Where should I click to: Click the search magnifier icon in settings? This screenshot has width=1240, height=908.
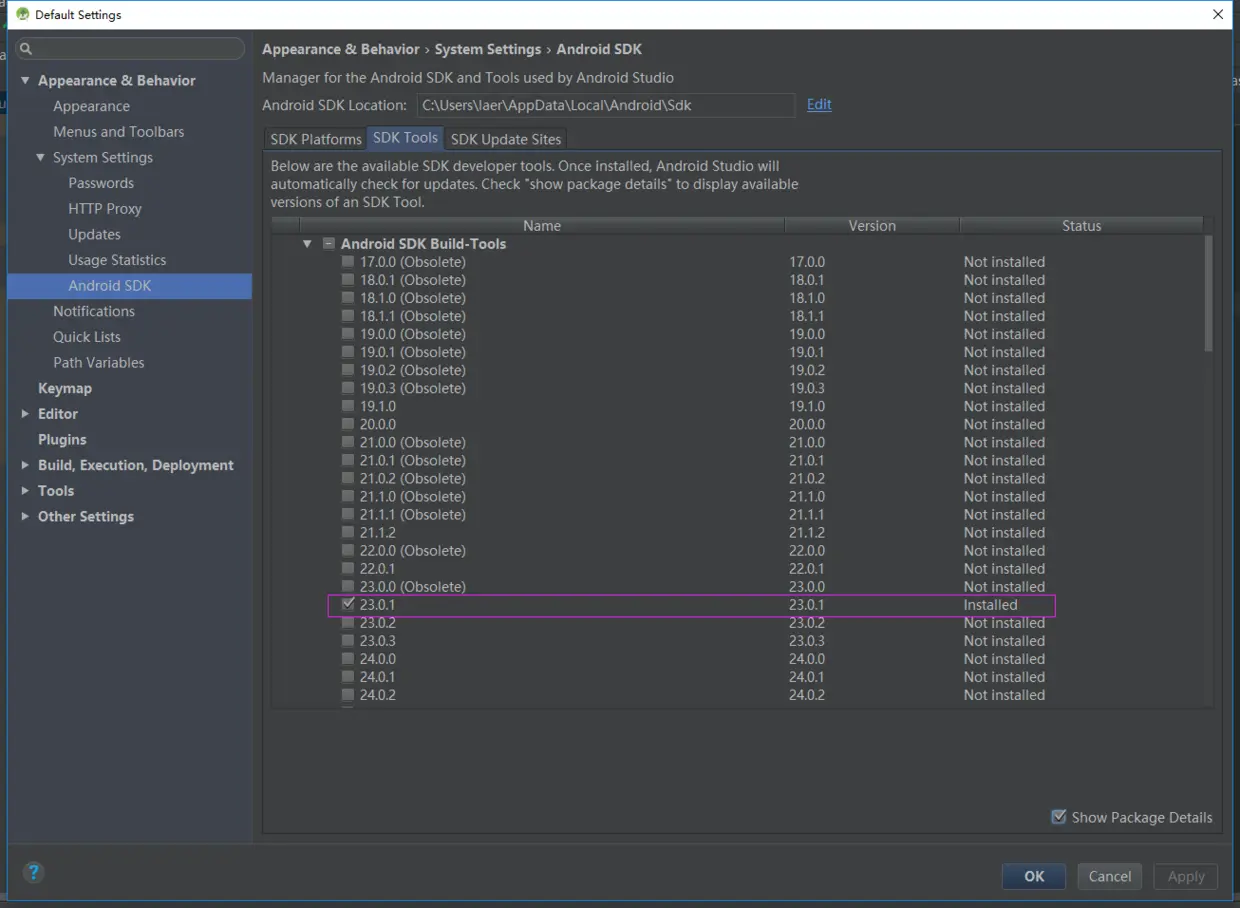(x=26, y=48)
